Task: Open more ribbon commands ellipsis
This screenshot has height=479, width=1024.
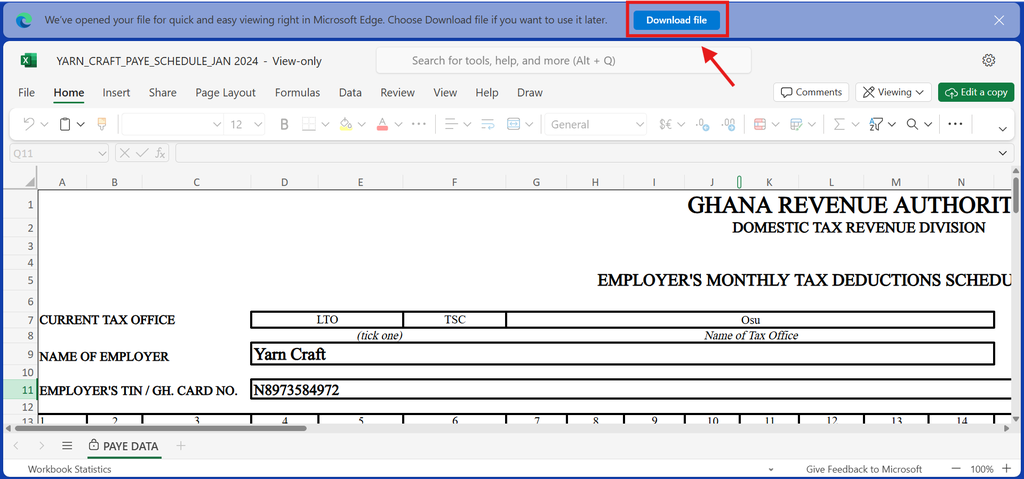Action: pos(955,124)
